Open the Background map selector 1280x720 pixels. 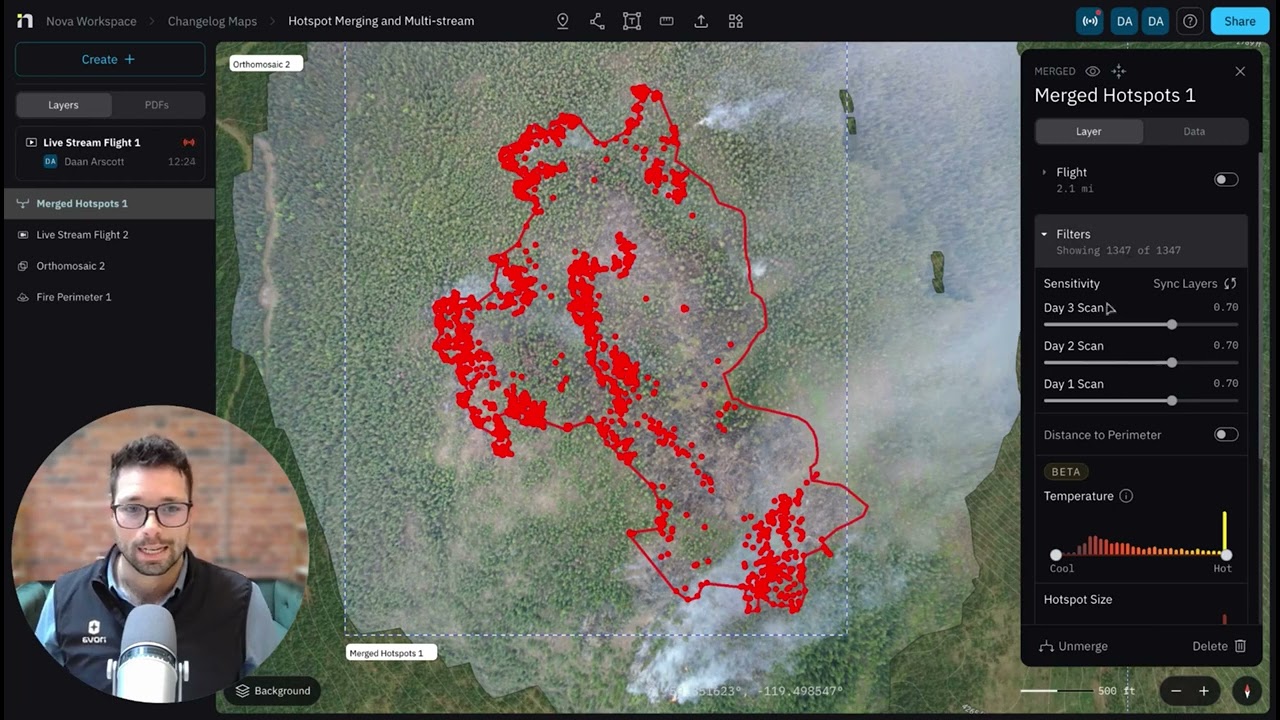coord(273,691)
